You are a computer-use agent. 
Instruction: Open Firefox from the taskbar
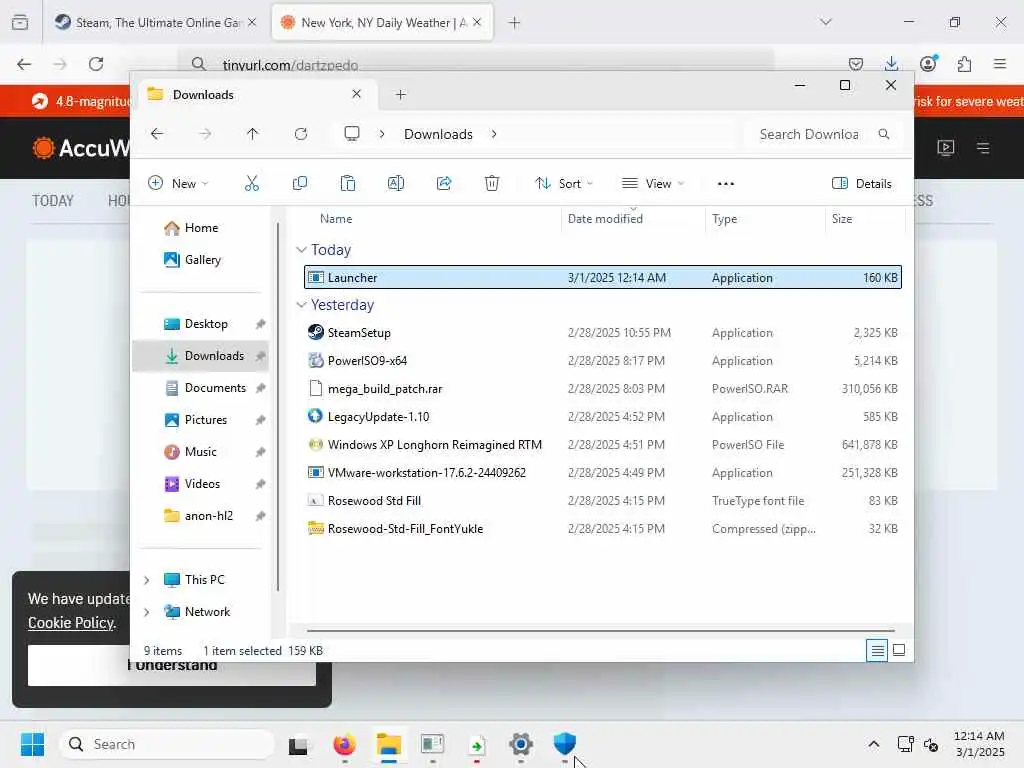(x=344, y=744)
